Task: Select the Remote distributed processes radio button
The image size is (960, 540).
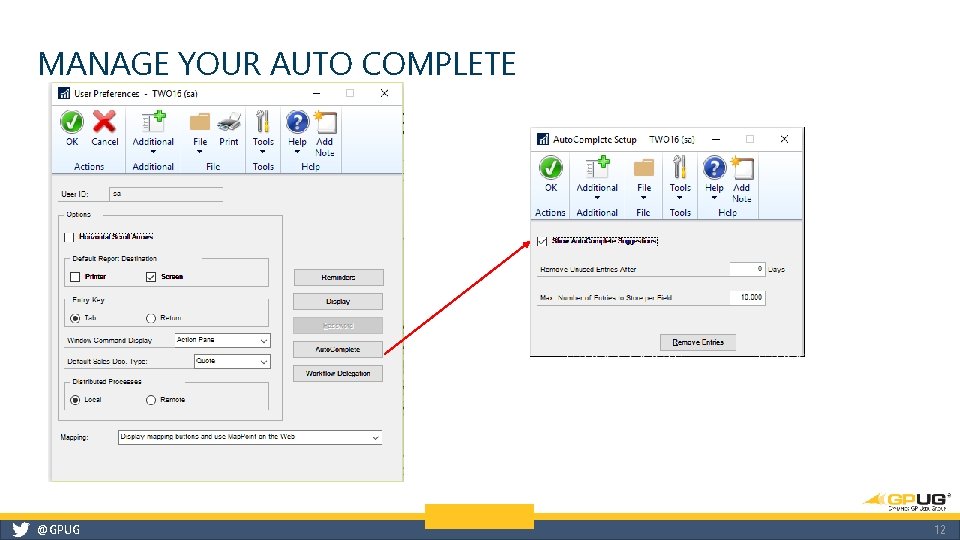Action: tap(151, 400)
